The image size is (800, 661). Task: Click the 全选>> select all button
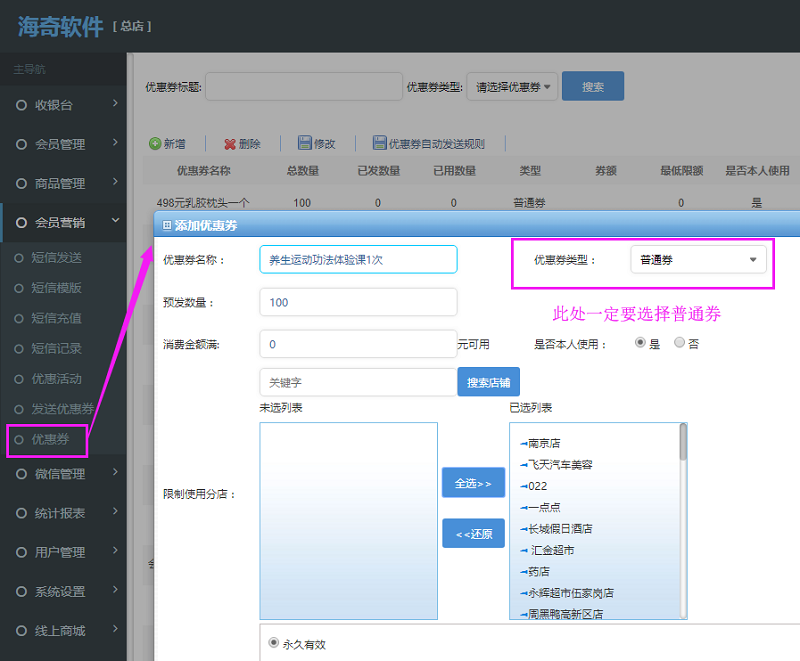pos(473,483)
